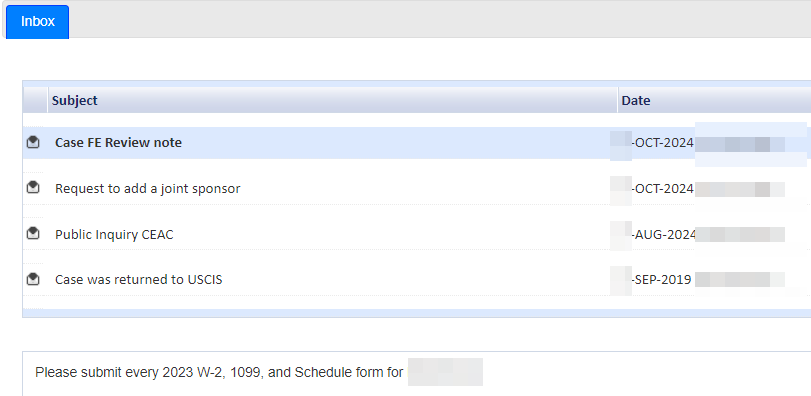Click the redacted name in the message body
The width and height of the screenshot is (811, 396).
click(445, 372)
